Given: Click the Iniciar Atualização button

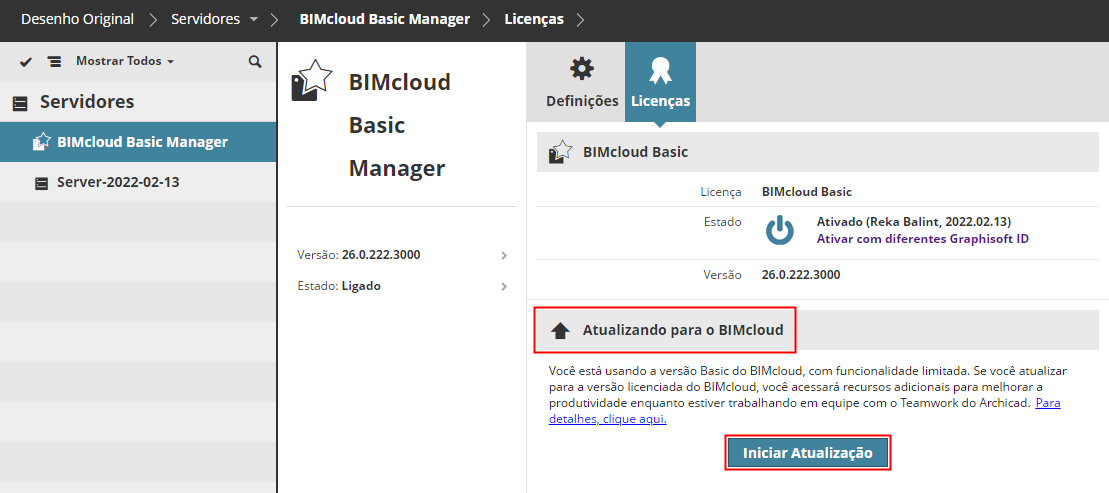Looking at the screenshot, I should tap(808, 453).
